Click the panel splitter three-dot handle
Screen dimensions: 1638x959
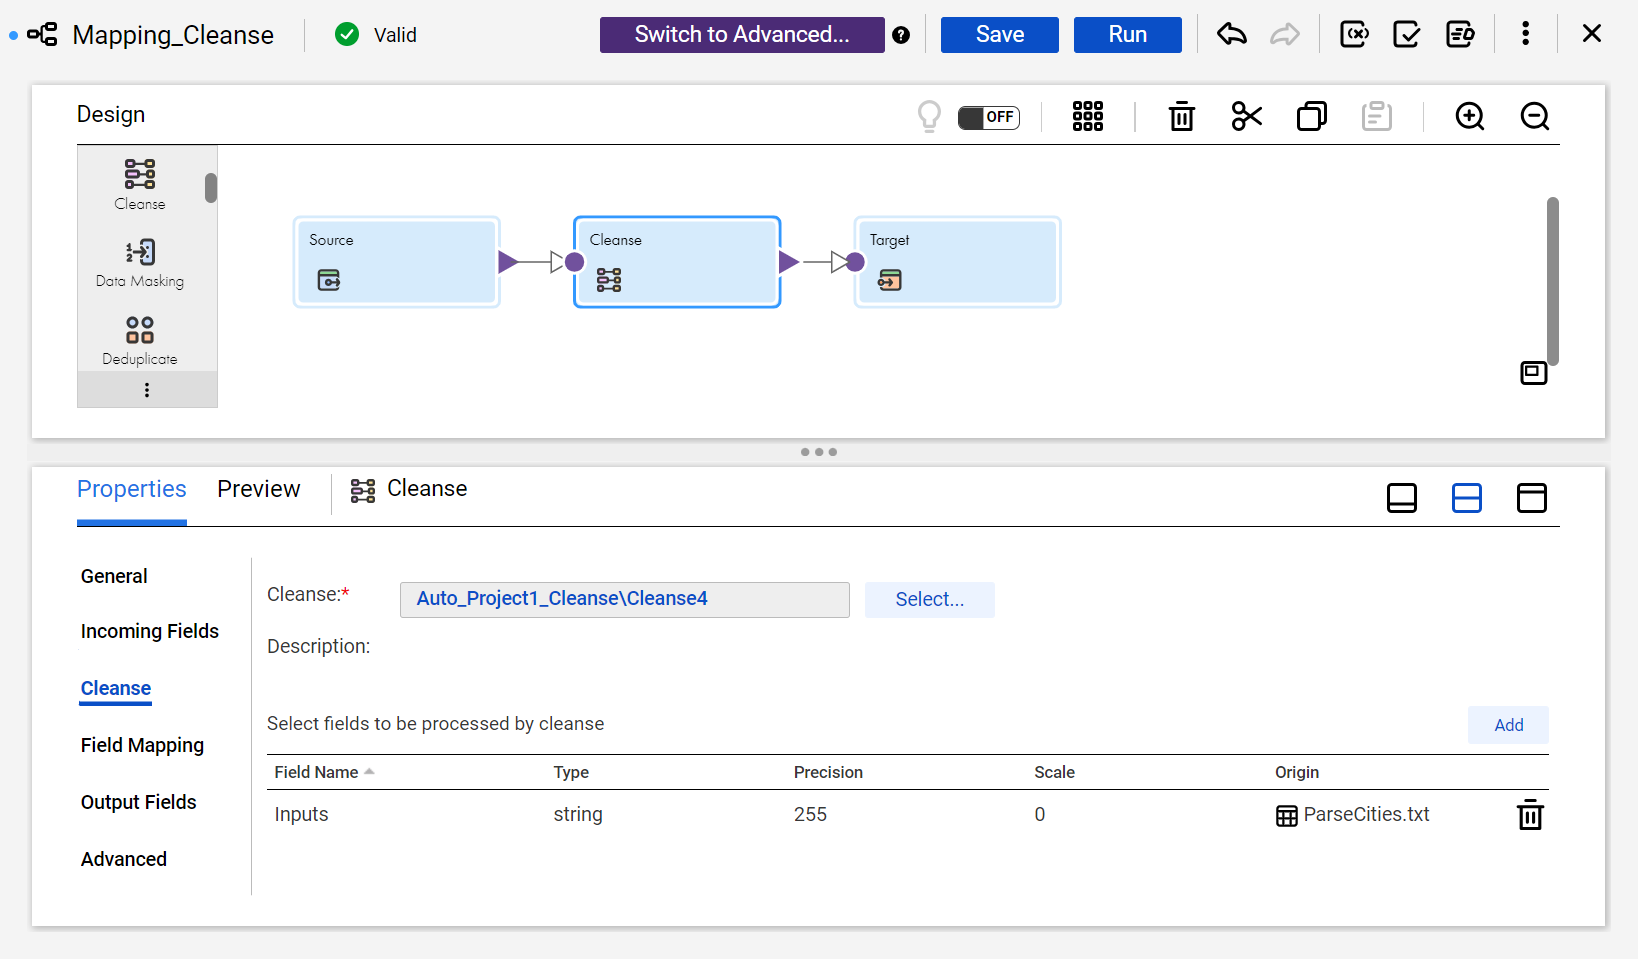click(819, 452)
